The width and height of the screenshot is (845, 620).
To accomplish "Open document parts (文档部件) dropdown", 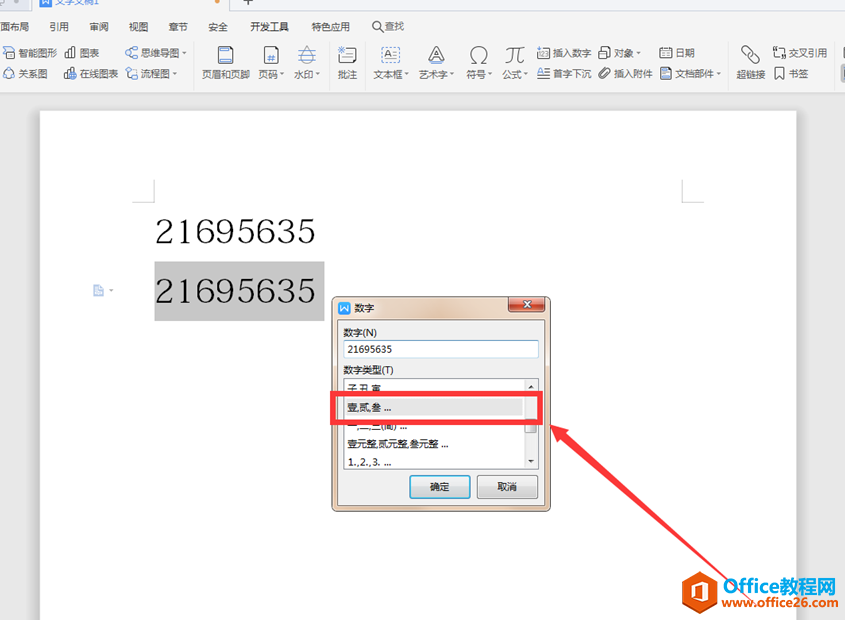I will (x=690, y=73).
